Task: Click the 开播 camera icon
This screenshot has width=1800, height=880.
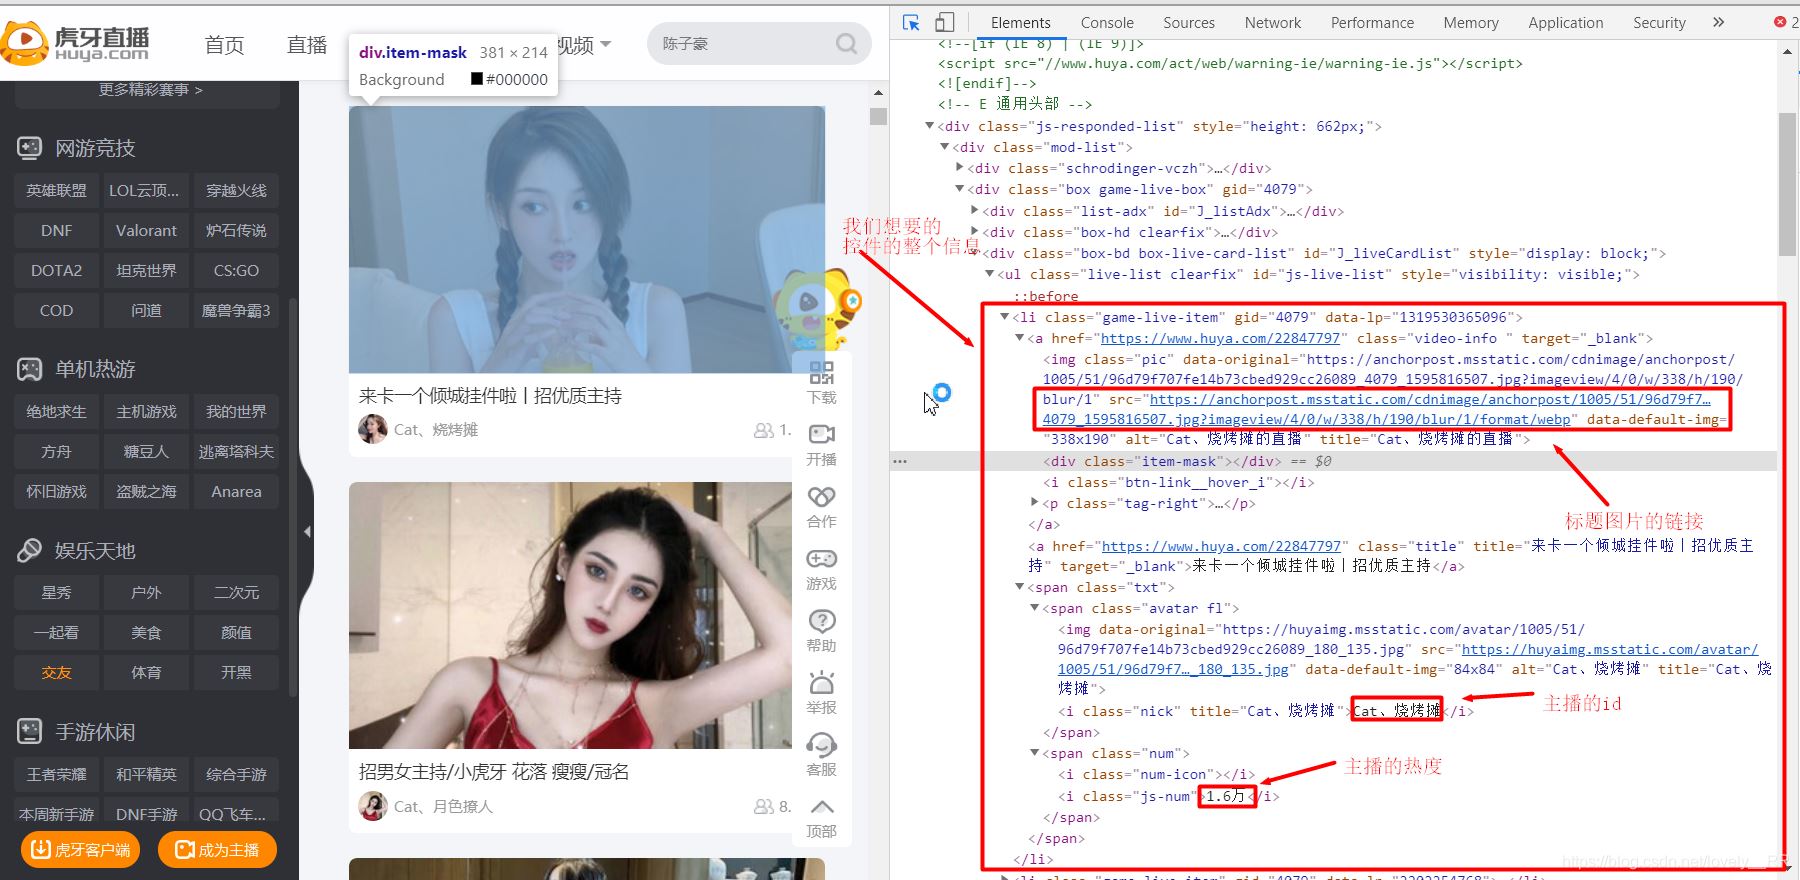Action: coord(821,435)
